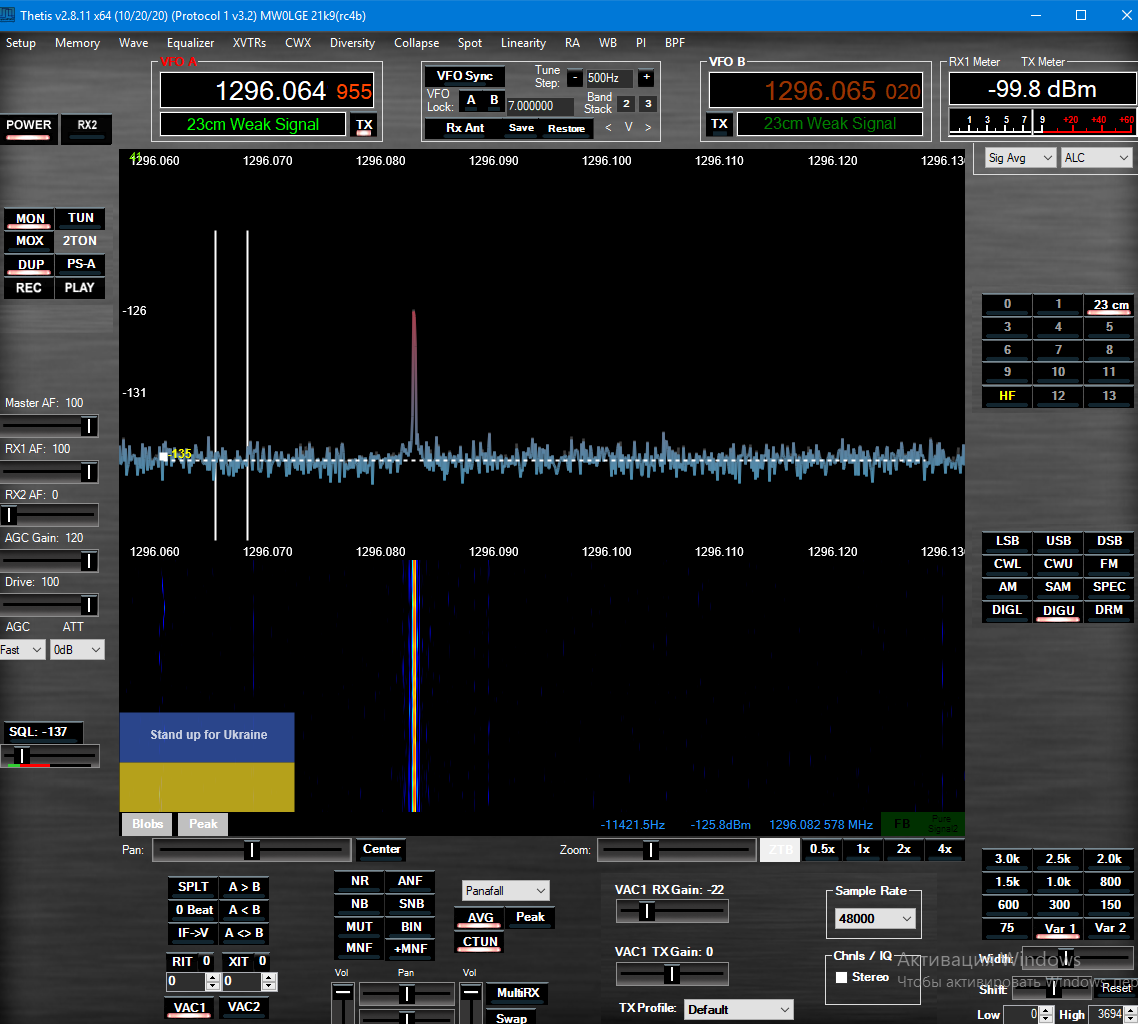Open the ATT attenuator dropdown
Viewport: 1138px width, 1024px height.
click(77, 650)
